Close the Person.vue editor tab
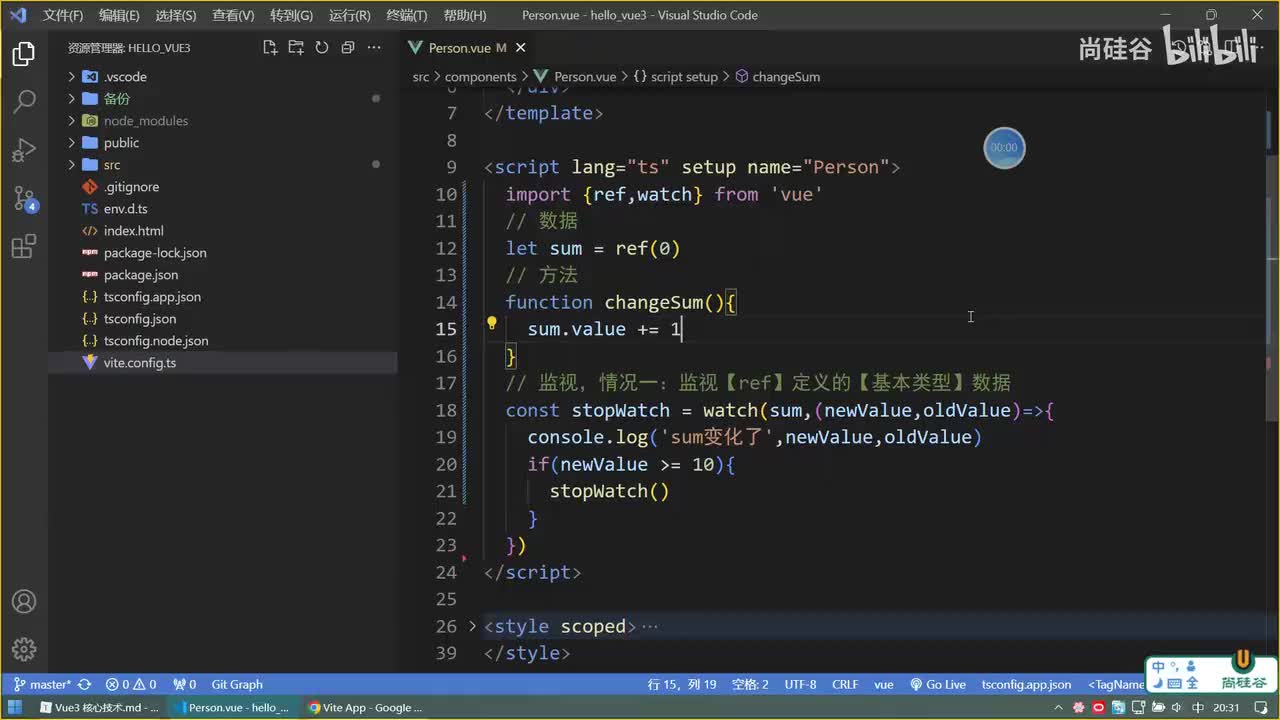The image size is (1280, 720). click(x=520, y=47)
